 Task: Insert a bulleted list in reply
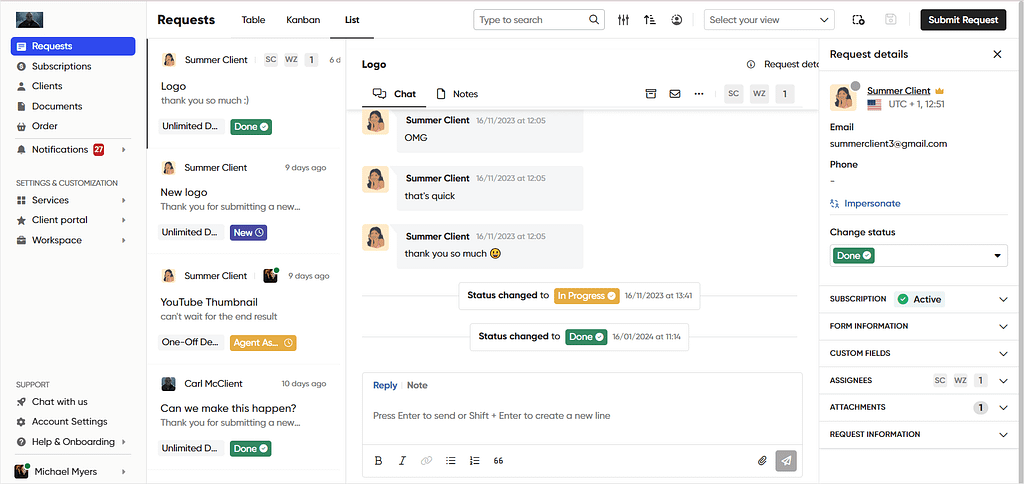point(451,460)
